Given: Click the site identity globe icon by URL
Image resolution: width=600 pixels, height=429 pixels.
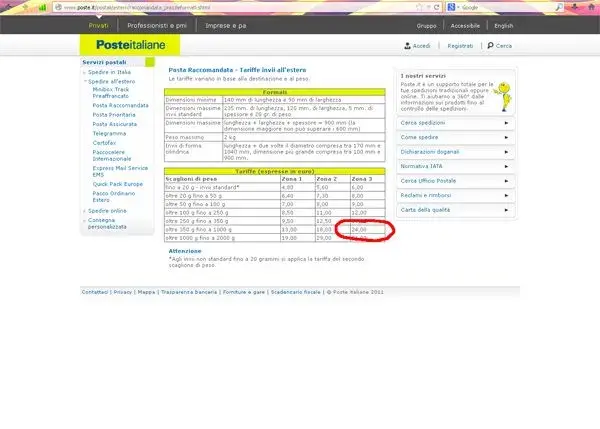Looking at the screenshot, I should 59,7.
